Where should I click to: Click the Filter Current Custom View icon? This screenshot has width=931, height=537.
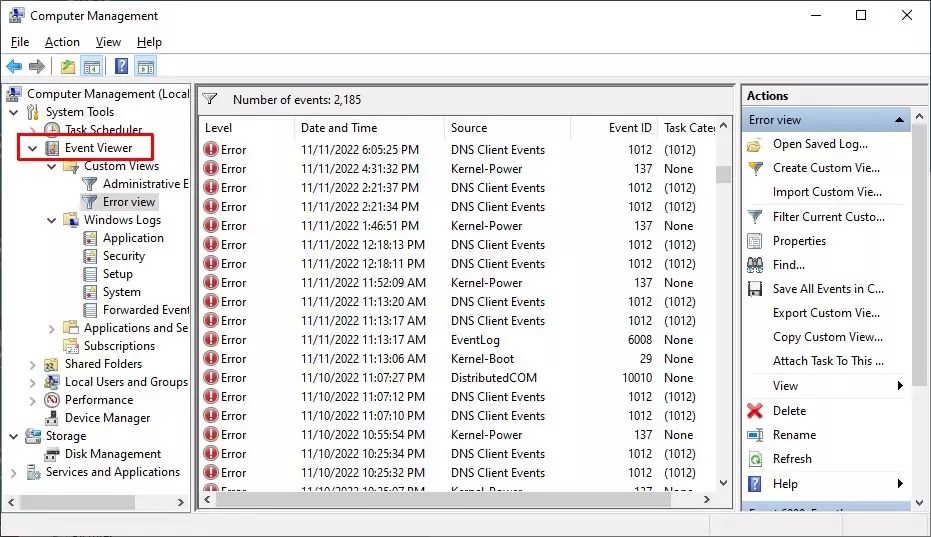pos(755,217)
